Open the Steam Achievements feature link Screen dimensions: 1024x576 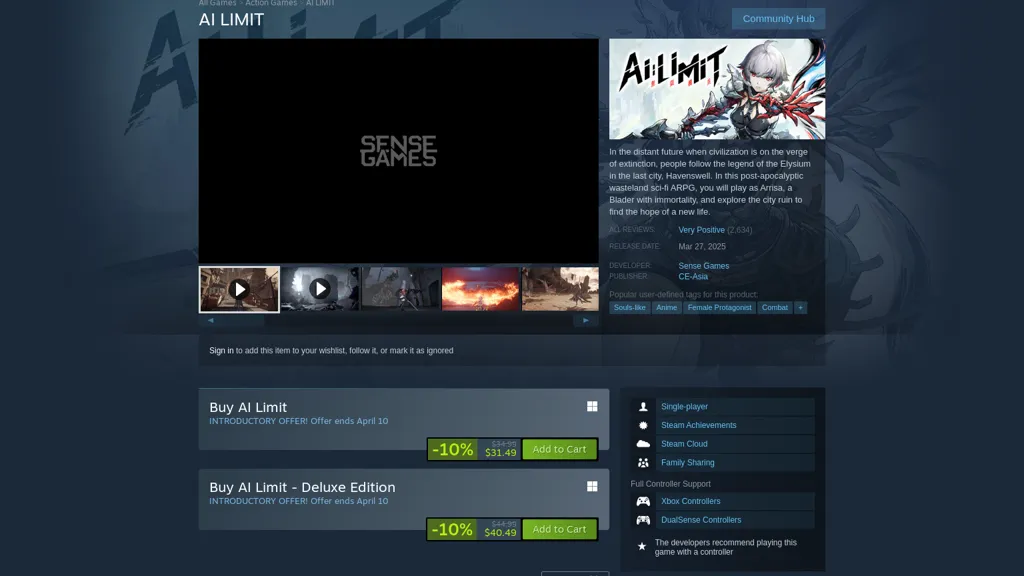[698, 425]
